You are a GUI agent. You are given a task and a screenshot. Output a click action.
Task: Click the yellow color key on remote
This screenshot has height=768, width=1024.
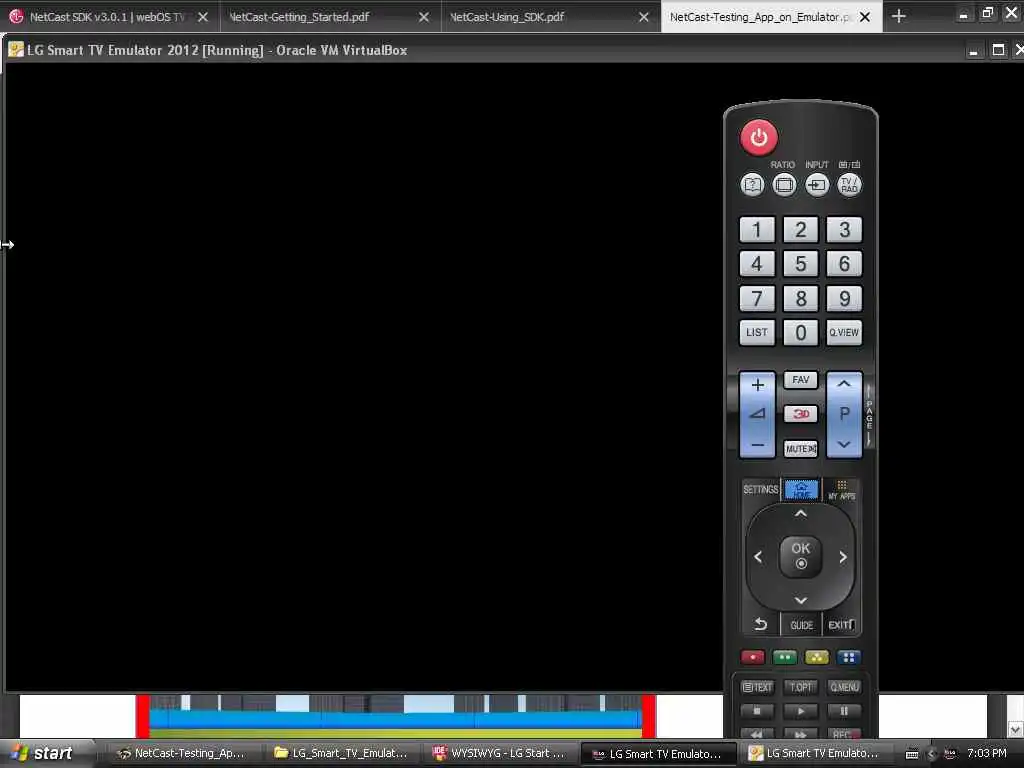[x=816, y=658]
